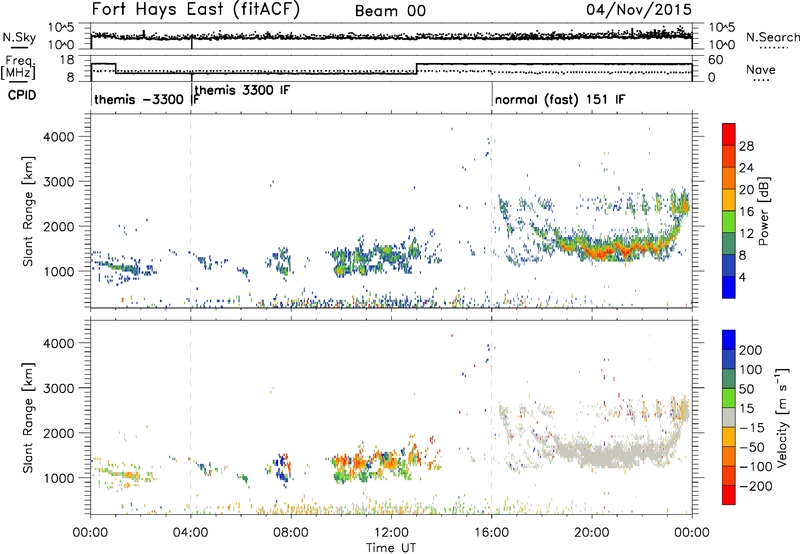This screenshot has width=800, height=554.
Task: Click the 'Beam 00' label
Action: [390, 11]
